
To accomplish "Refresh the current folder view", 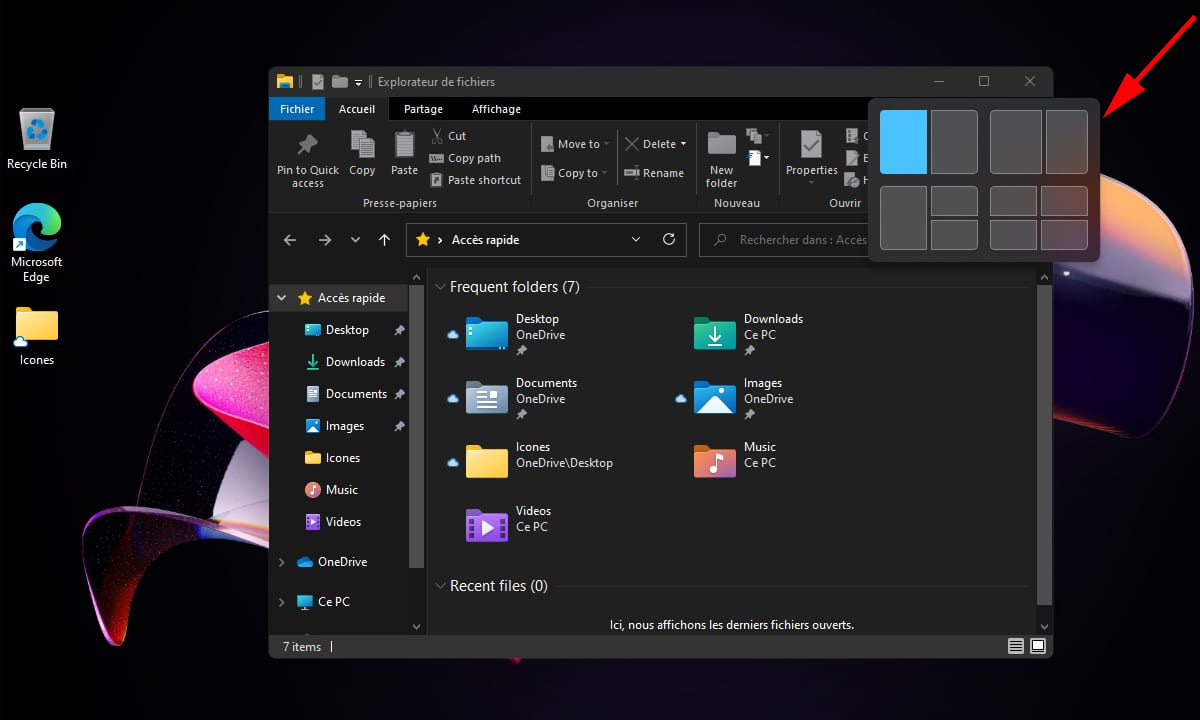I will tap(669, 240).
